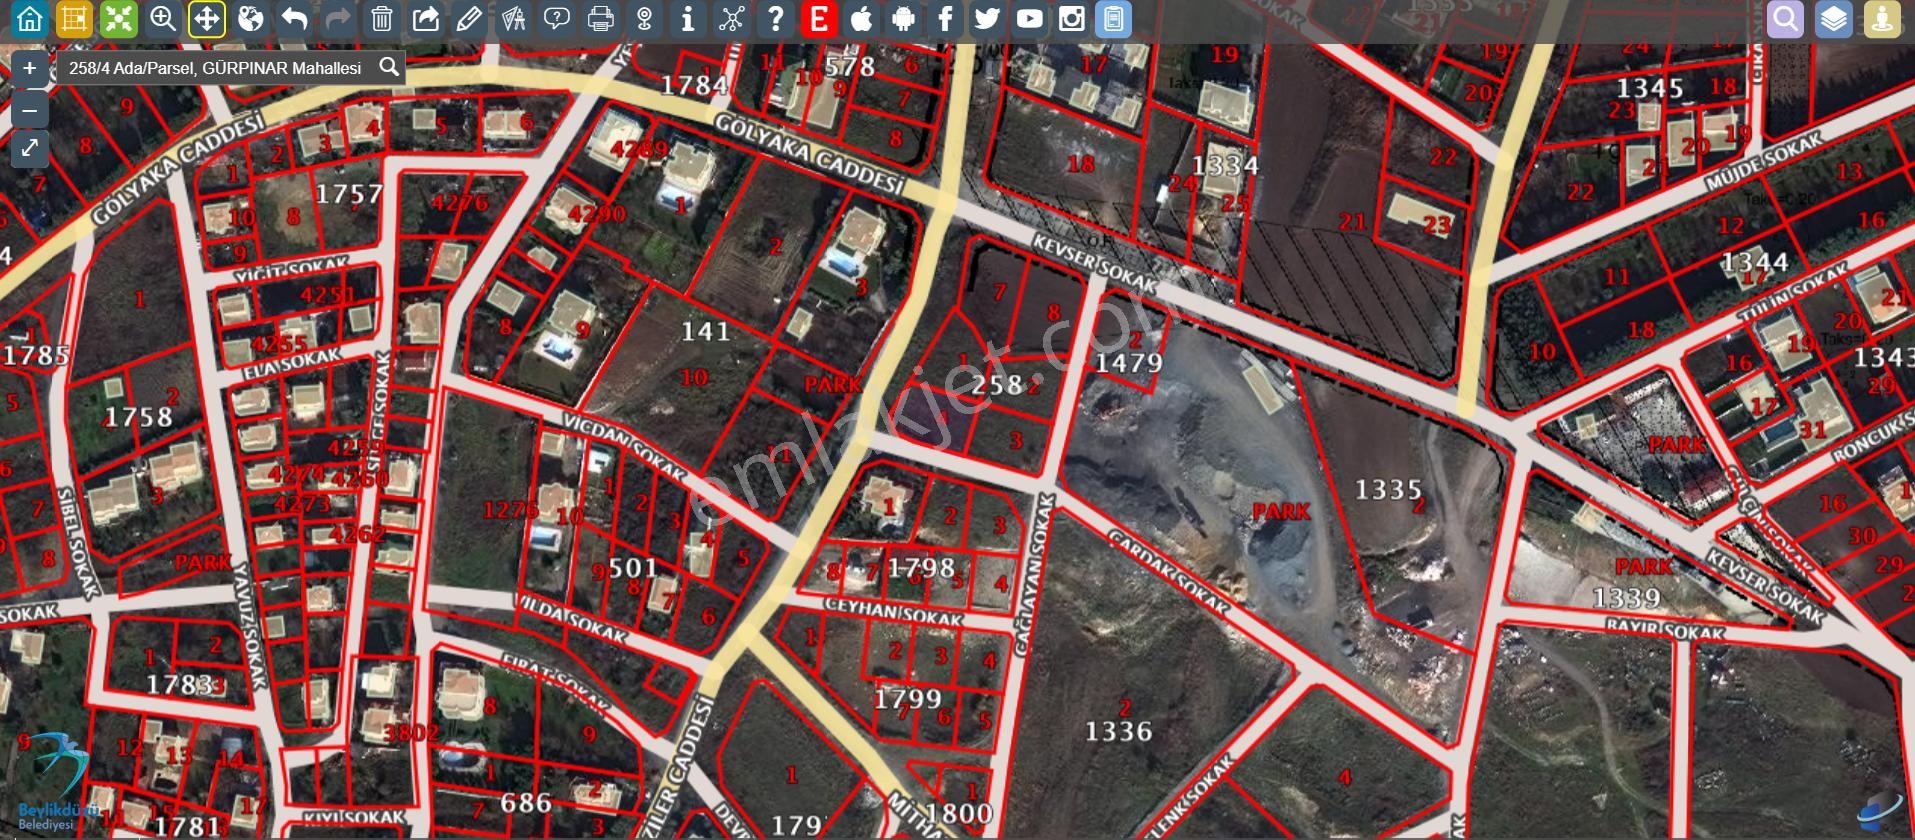This screenshot has height=840, width=1915.
Task: Click the 1798 block label
Action: [921, 568]
